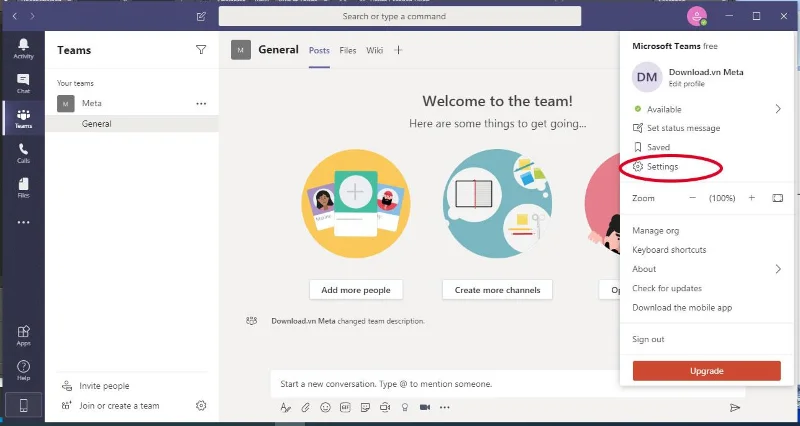Open manage teams gear icon
This screenshot has width=800, height=426.
[x=201, y=406]
